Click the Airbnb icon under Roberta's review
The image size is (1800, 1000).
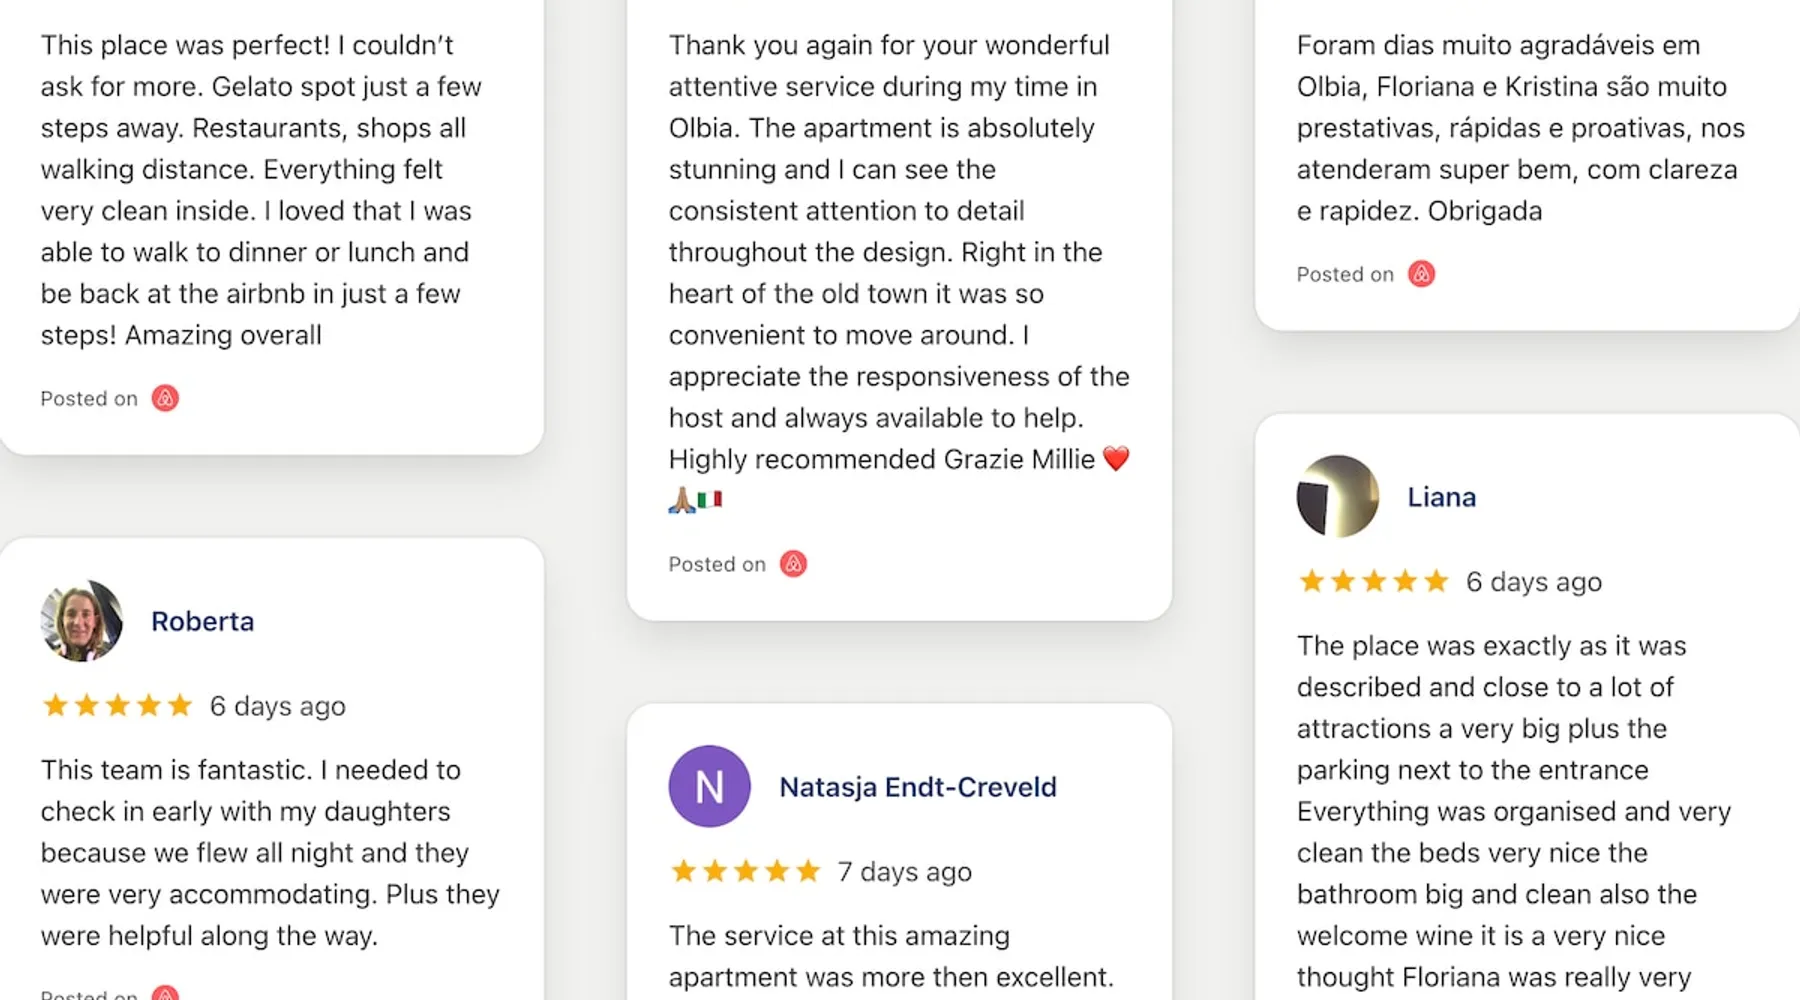coord(165,993)
